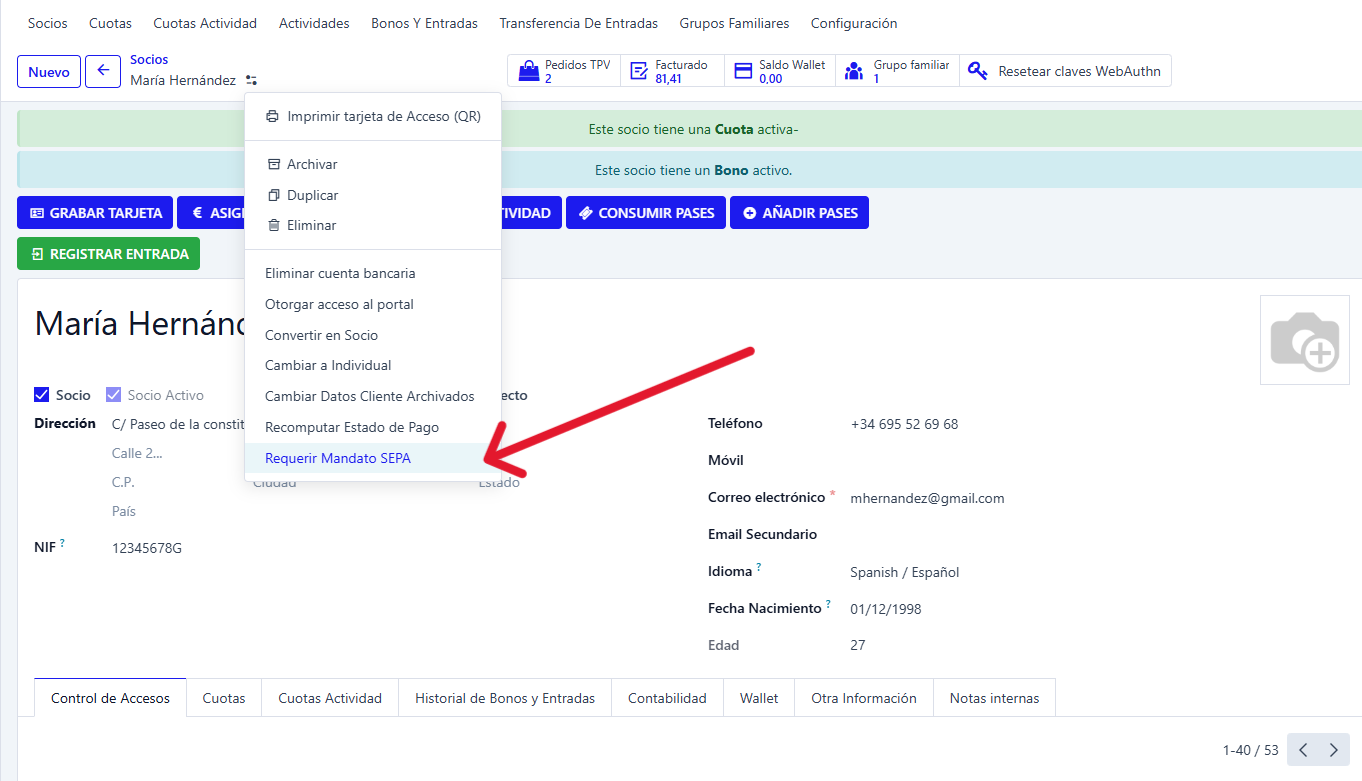Click the Nuevo button
The width and height of the screenshot is (1362, 781).
point(49,72)
